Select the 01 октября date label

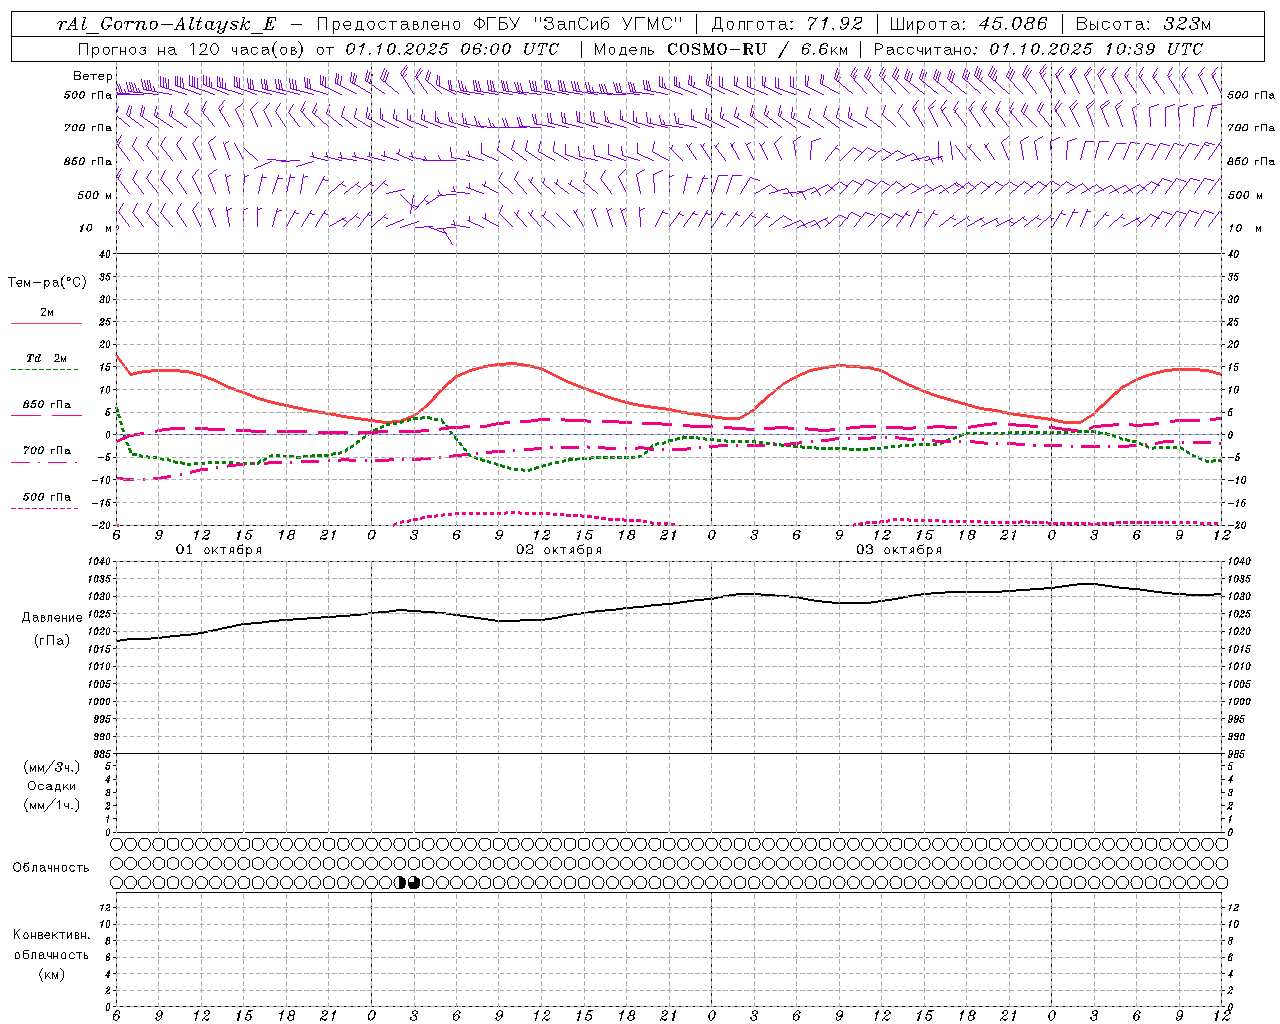coord(219,550)
